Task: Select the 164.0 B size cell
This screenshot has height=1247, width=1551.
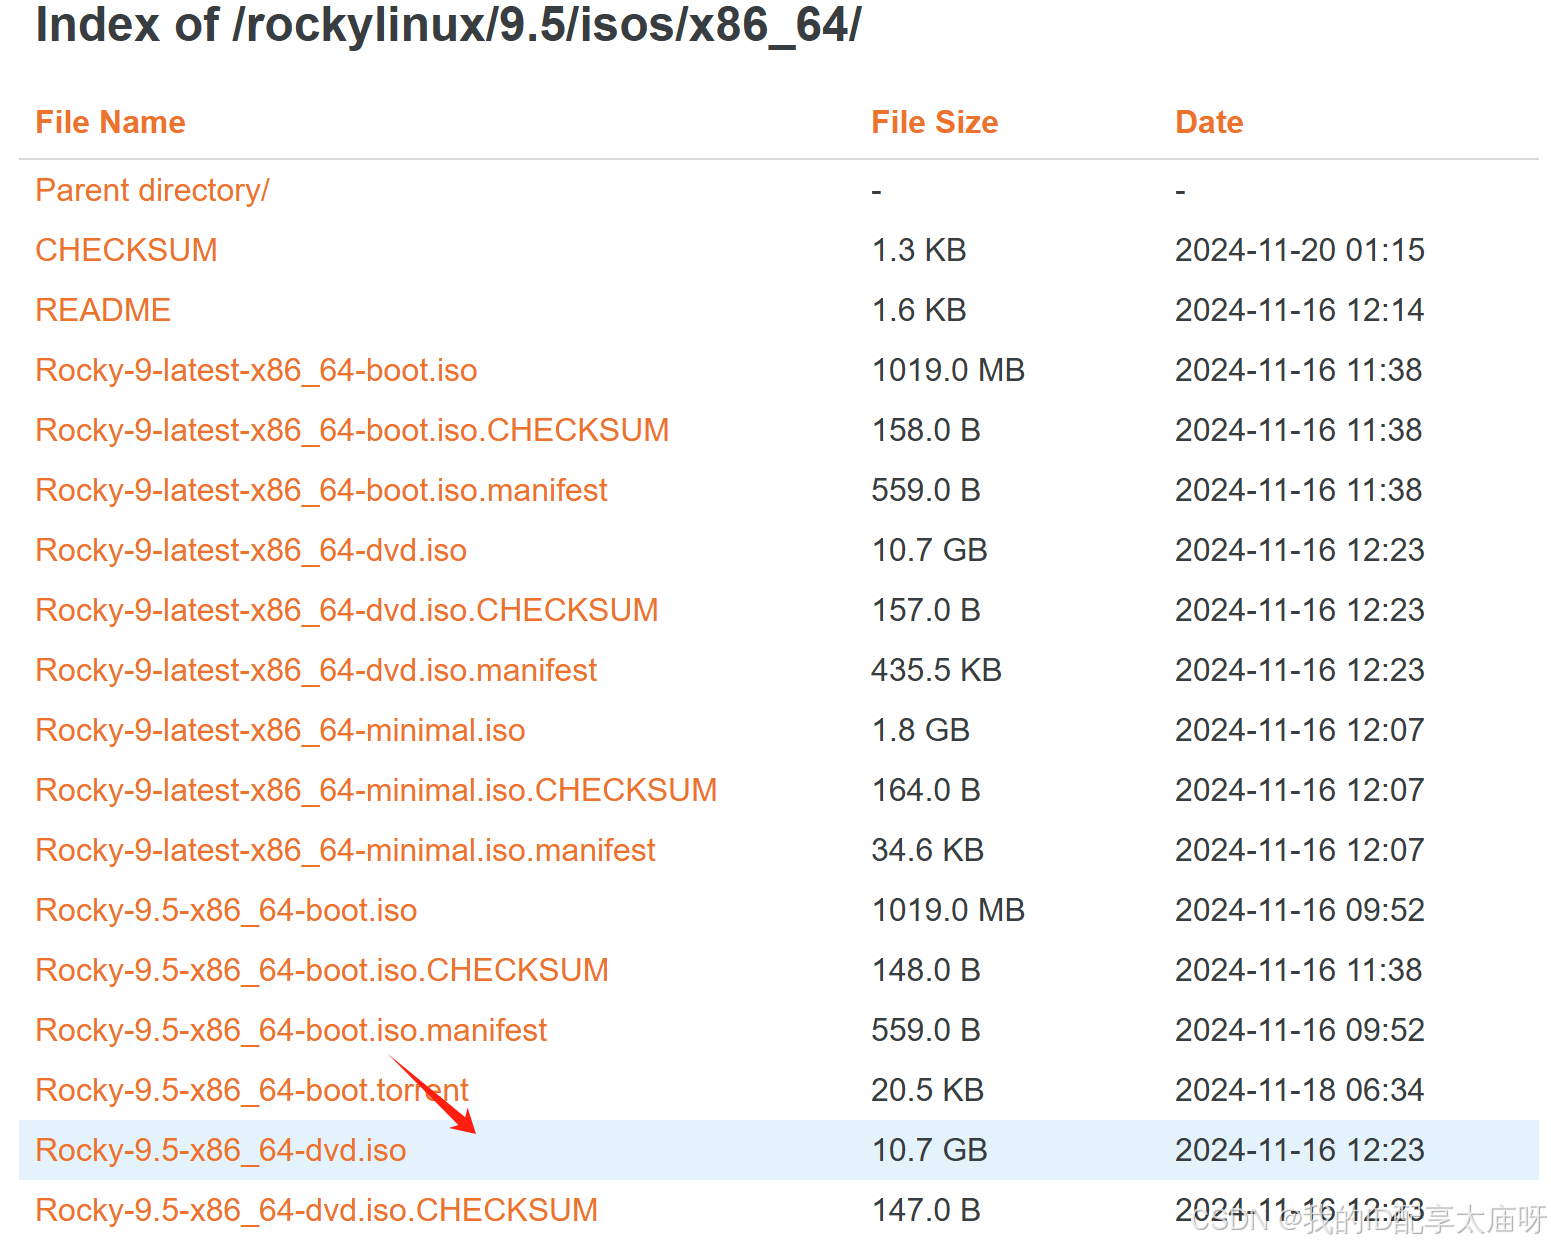Action: click(926, 790)
